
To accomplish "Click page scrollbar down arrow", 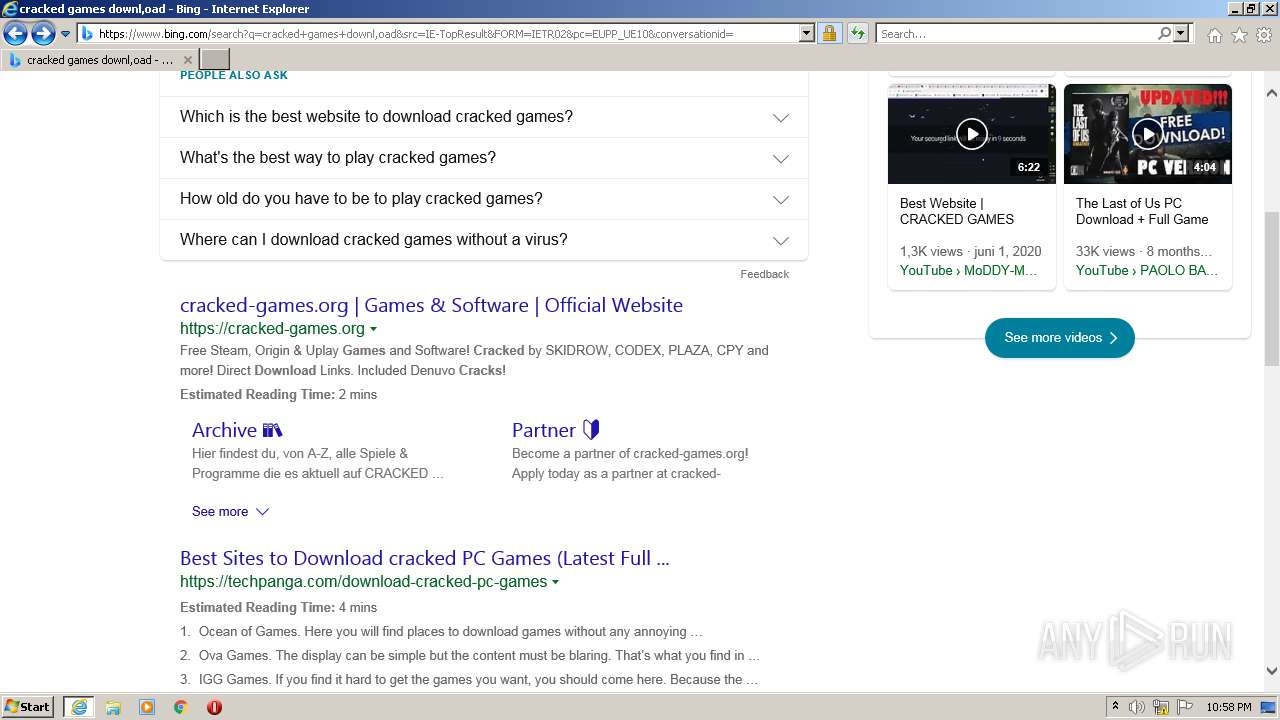I will click(1272, 672).
